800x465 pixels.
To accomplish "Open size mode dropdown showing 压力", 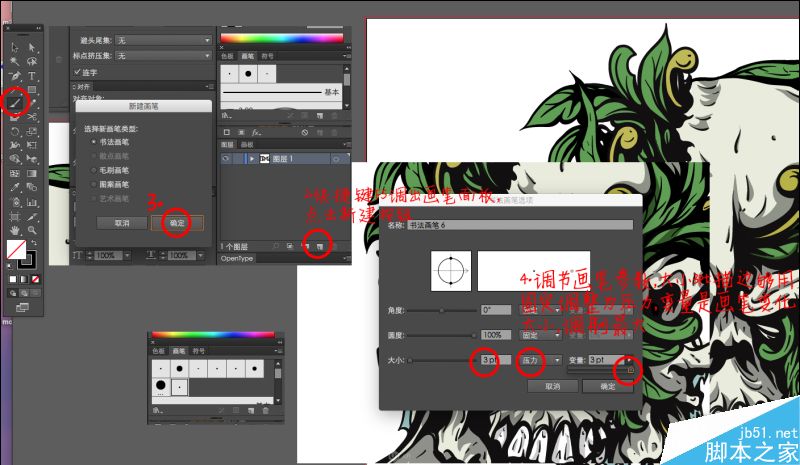I will 541,360.
